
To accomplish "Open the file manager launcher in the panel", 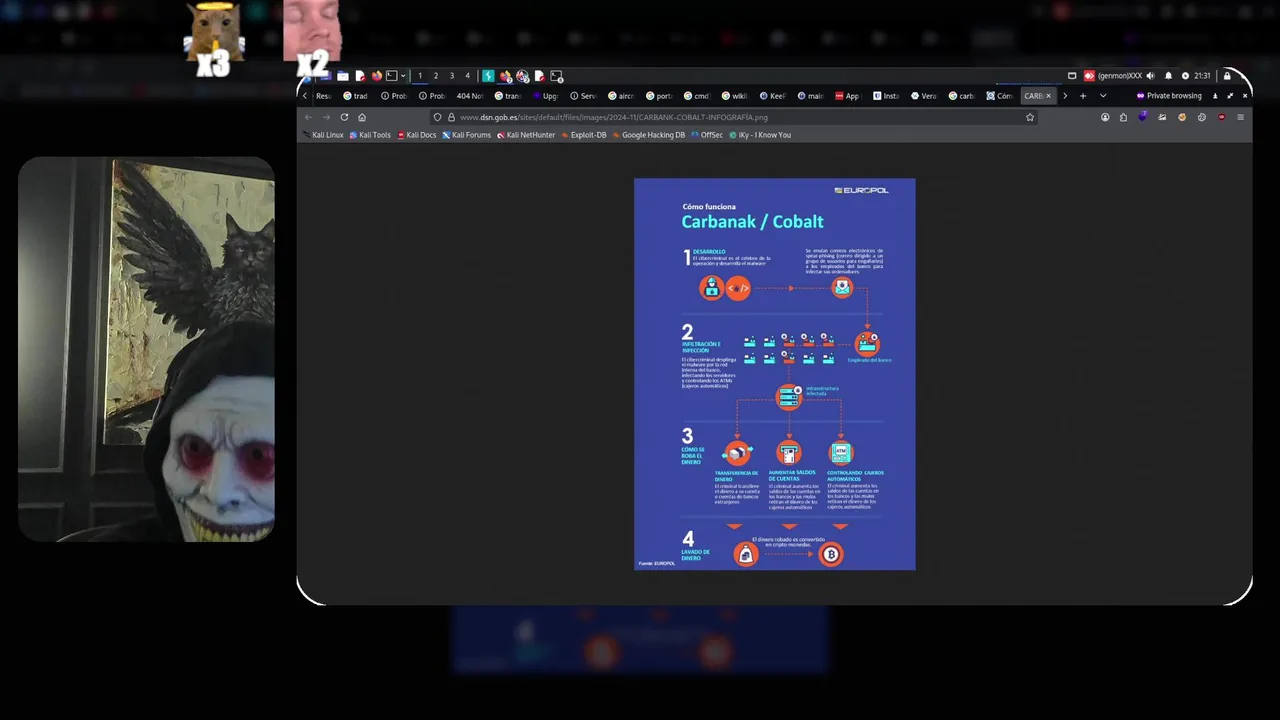I will pos(343,76).
